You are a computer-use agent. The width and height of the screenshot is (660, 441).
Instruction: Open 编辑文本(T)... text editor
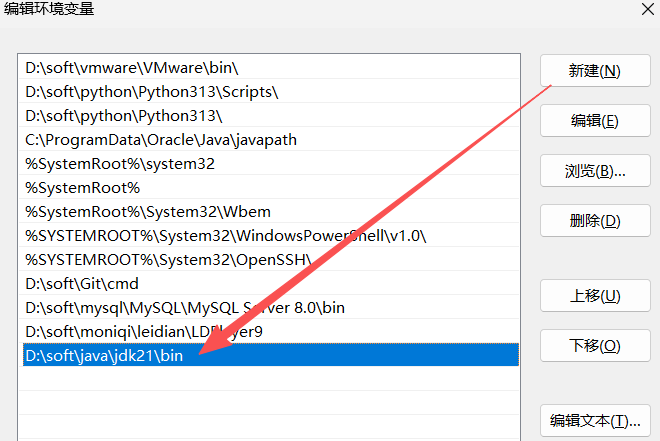(x=595, y=420)
